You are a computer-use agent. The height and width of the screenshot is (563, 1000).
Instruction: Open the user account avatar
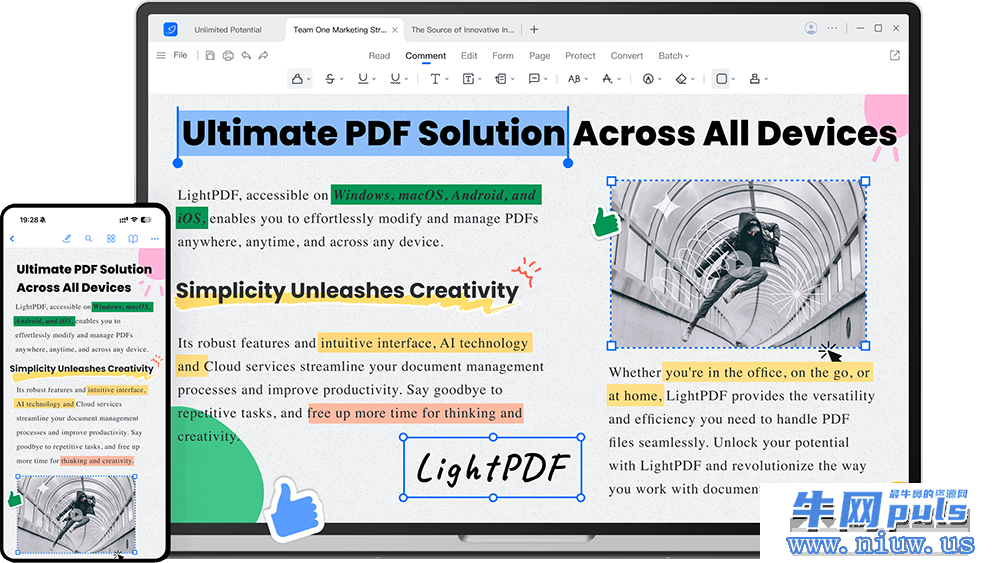(811, 28)
